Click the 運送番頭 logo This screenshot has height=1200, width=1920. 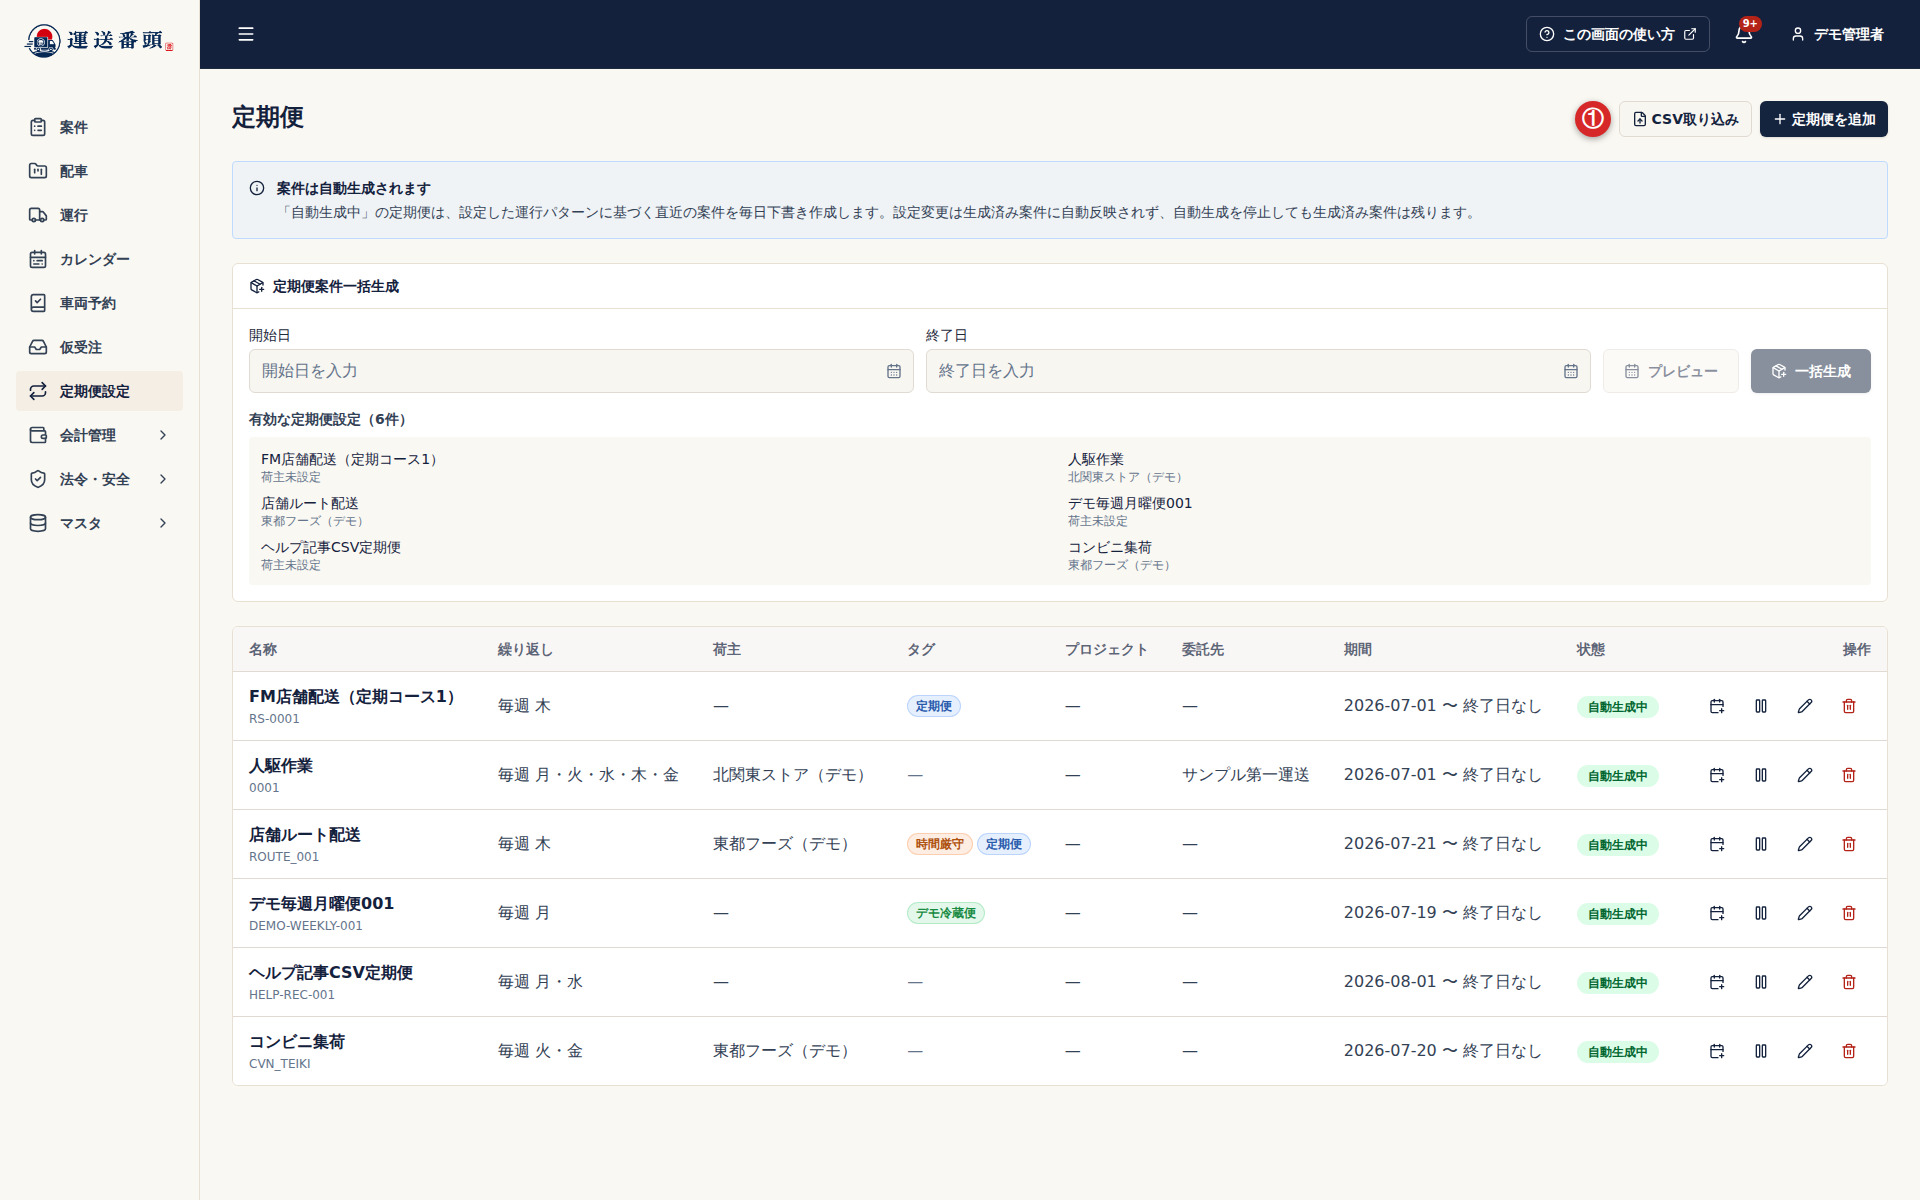pos(99,40)
